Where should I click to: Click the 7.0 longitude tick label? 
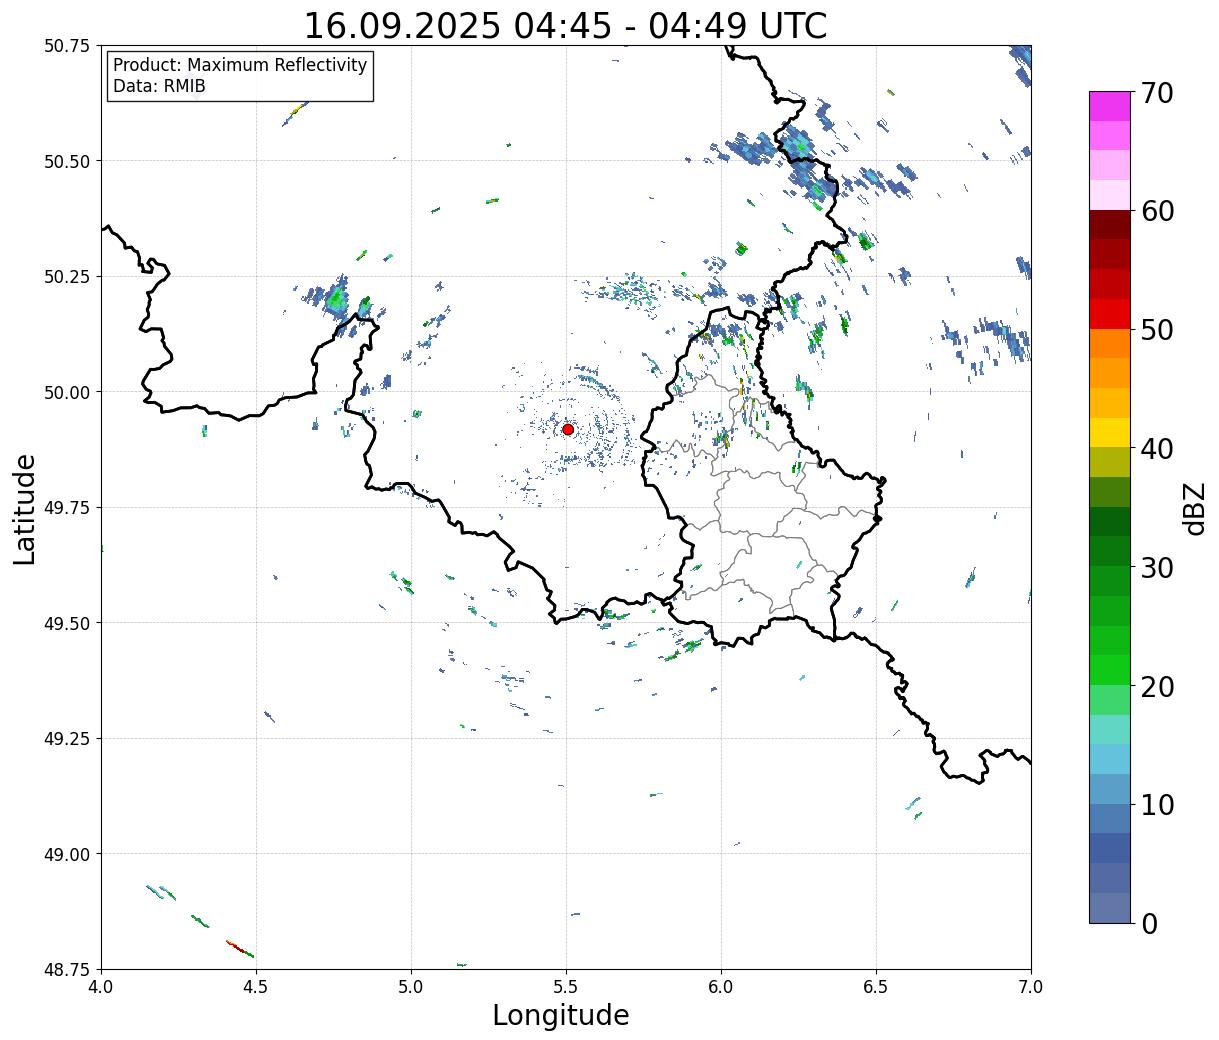(x=1031, y=987)
